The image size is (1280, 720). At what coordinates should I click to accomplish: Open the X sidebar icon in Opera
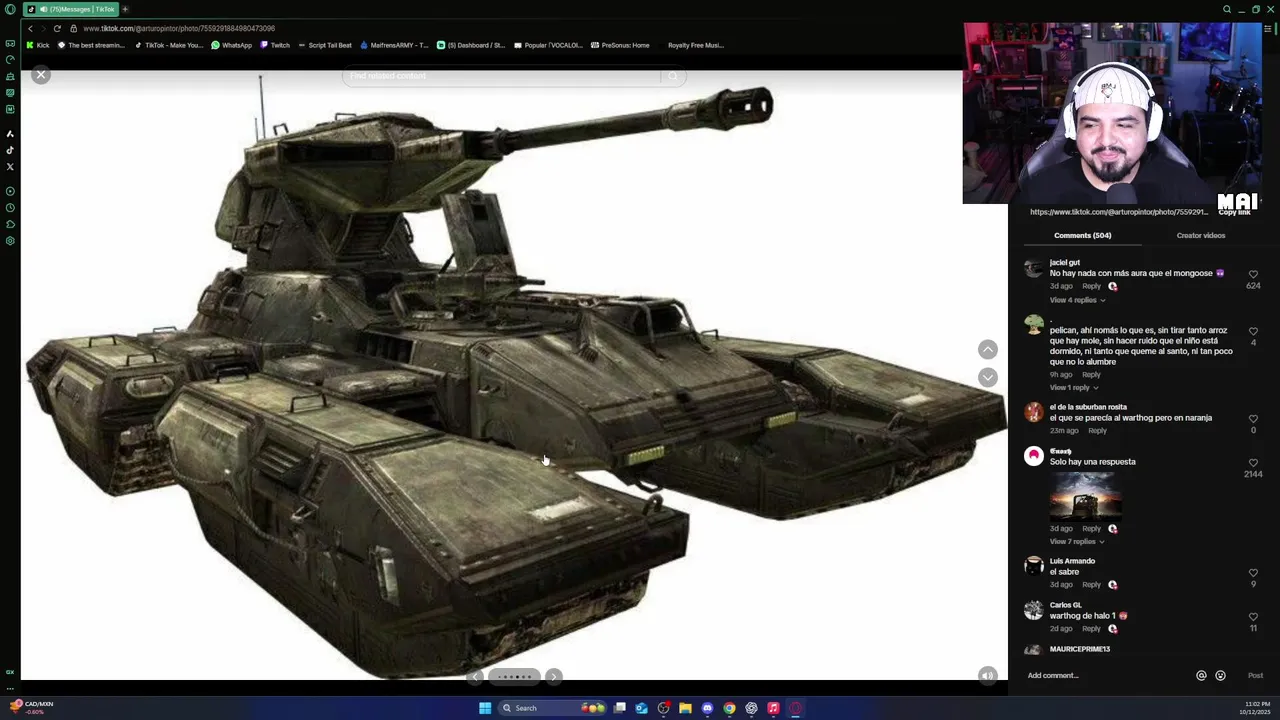tap(10, 167)
